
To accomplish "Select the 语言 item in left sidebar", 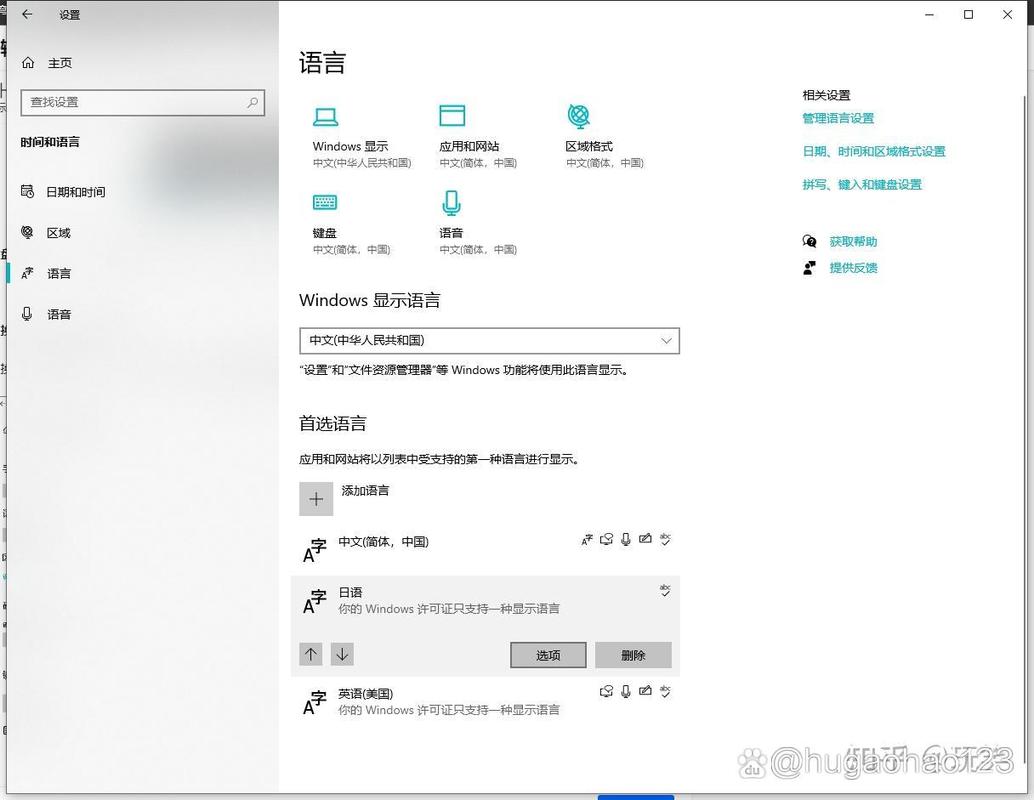I will [x=58, y=273].
